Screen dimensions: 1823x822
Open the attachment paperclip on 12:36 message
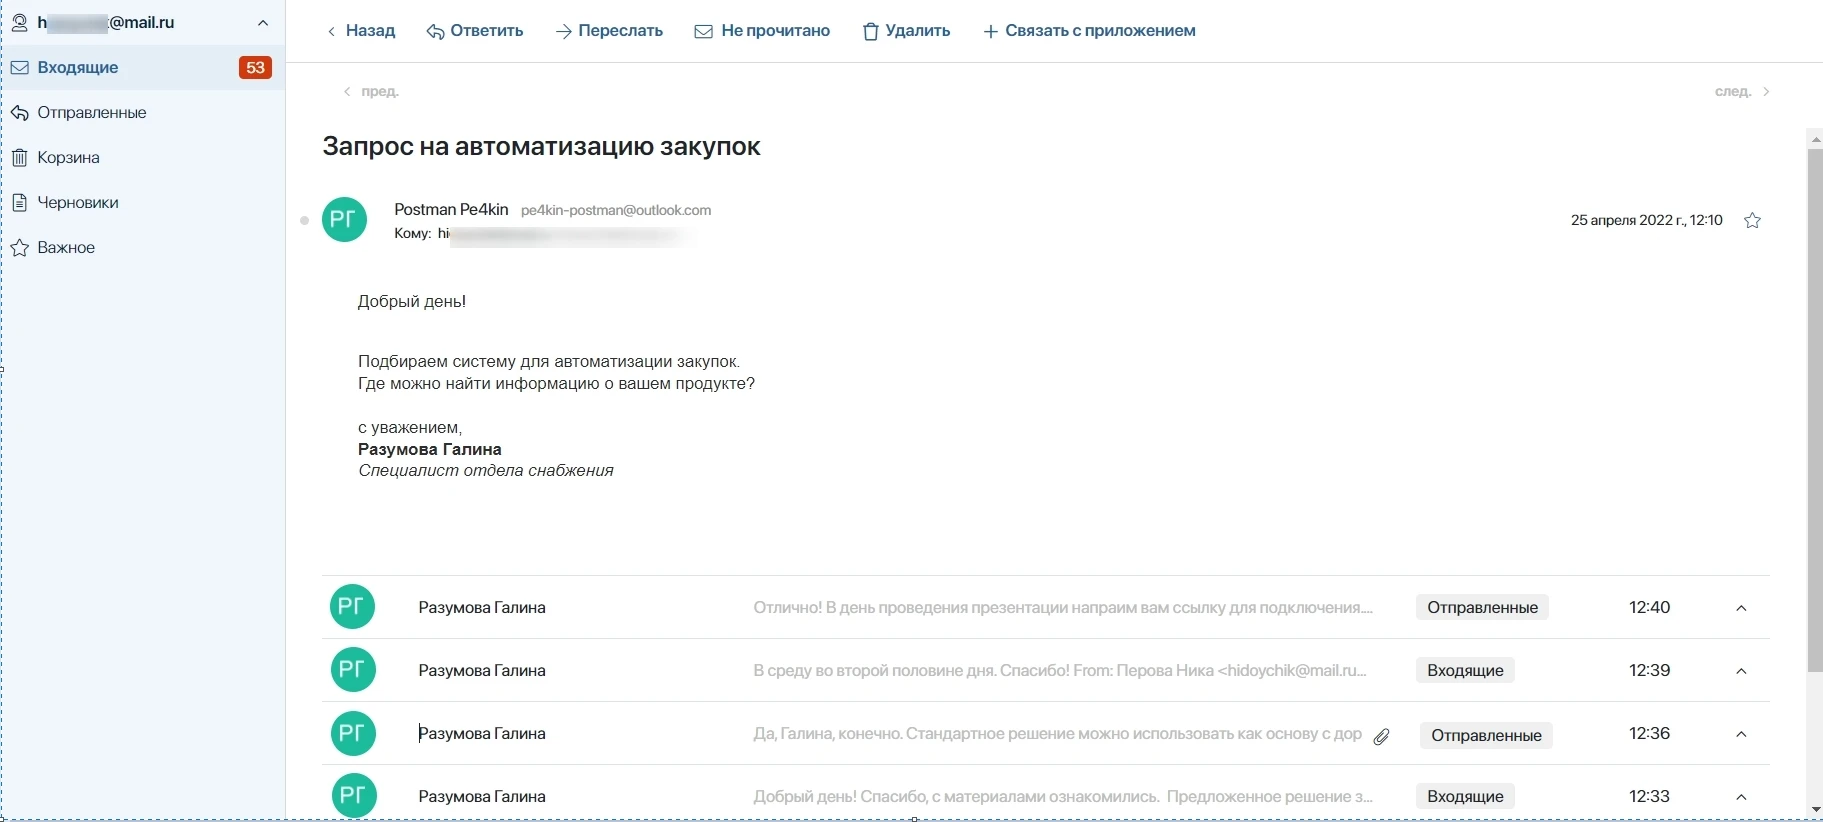pos(1381,736)
